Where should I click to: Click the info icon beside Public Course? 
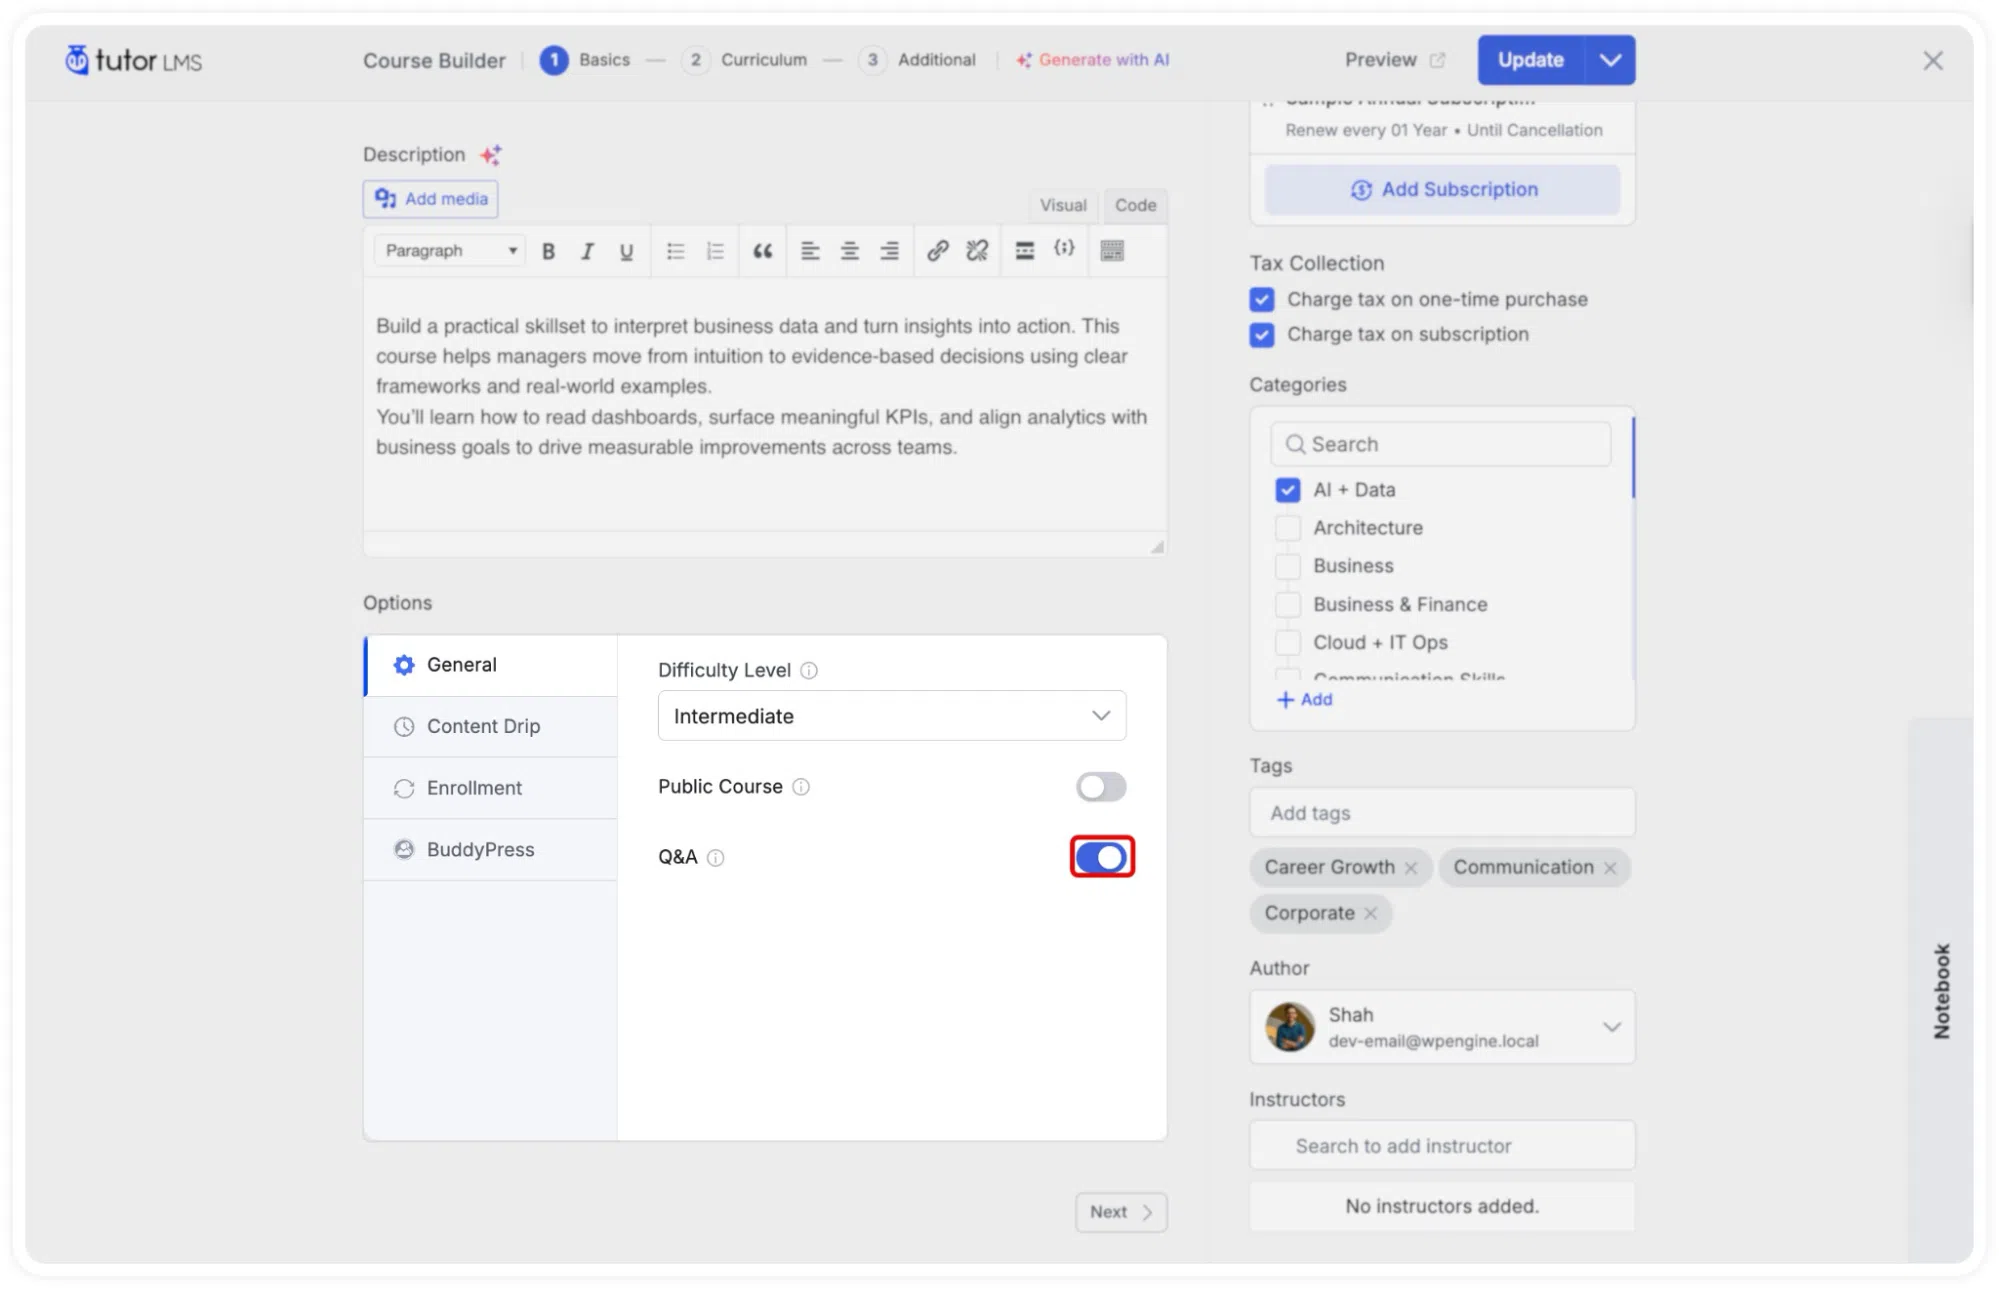tap(801, 787)
